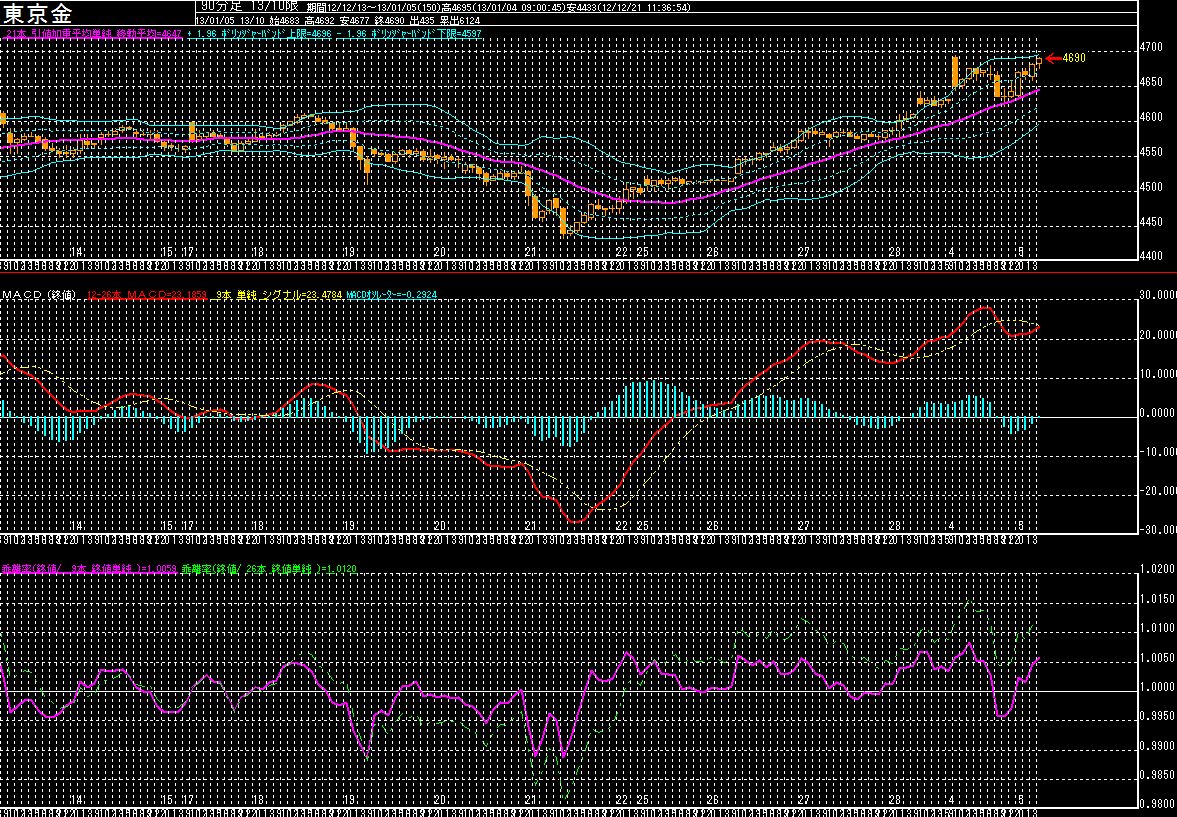Click the period low 安4433 with timestamp
Viewport: 1177px width, 817px height.
[x=629, y=7]
